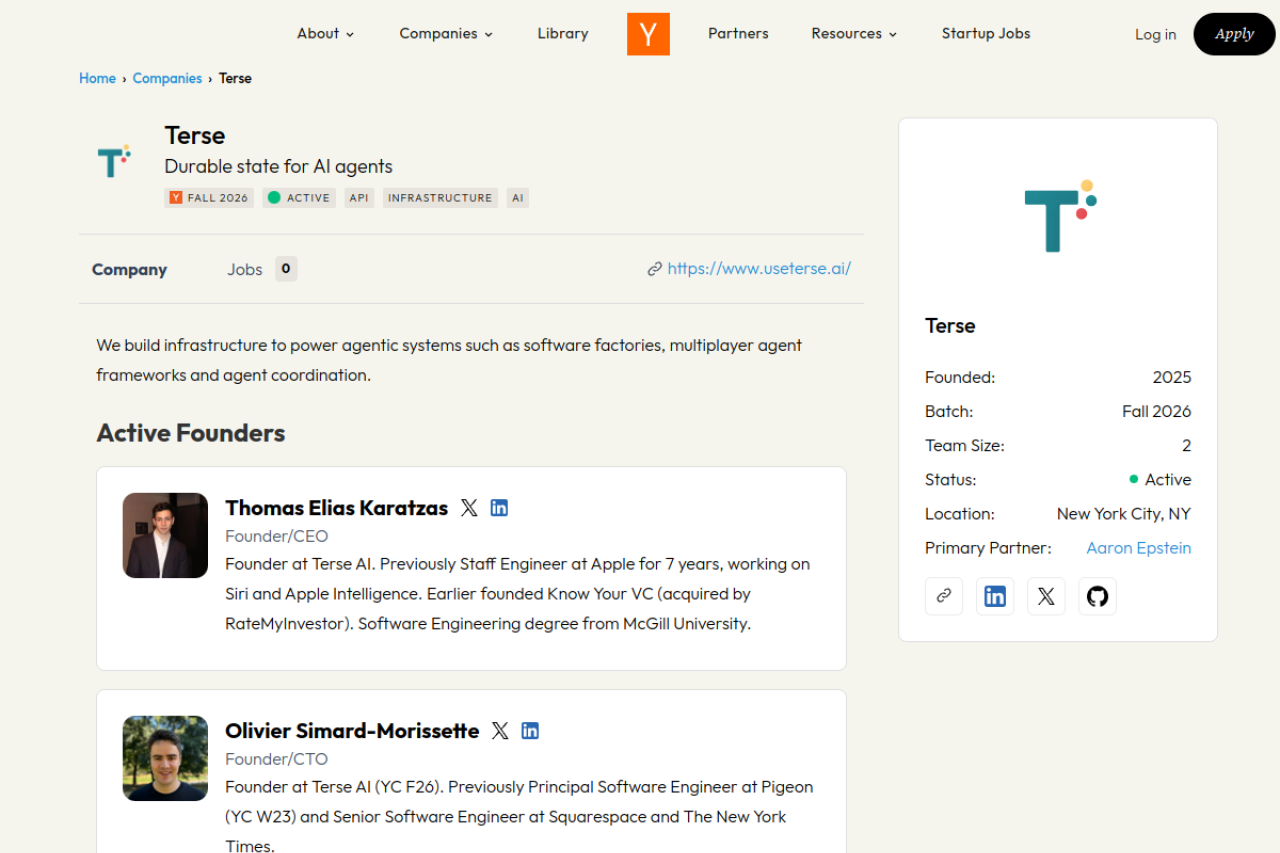Open Terse's GitHub from sidebar card
The image size is (1280, 853).
tap(1097, 596)
